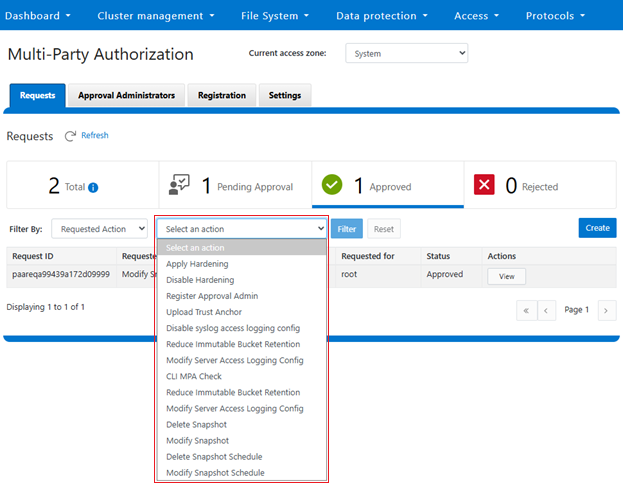Select the Approved requests card
Viewport: 623px width, 484px height.
[388, 185]
